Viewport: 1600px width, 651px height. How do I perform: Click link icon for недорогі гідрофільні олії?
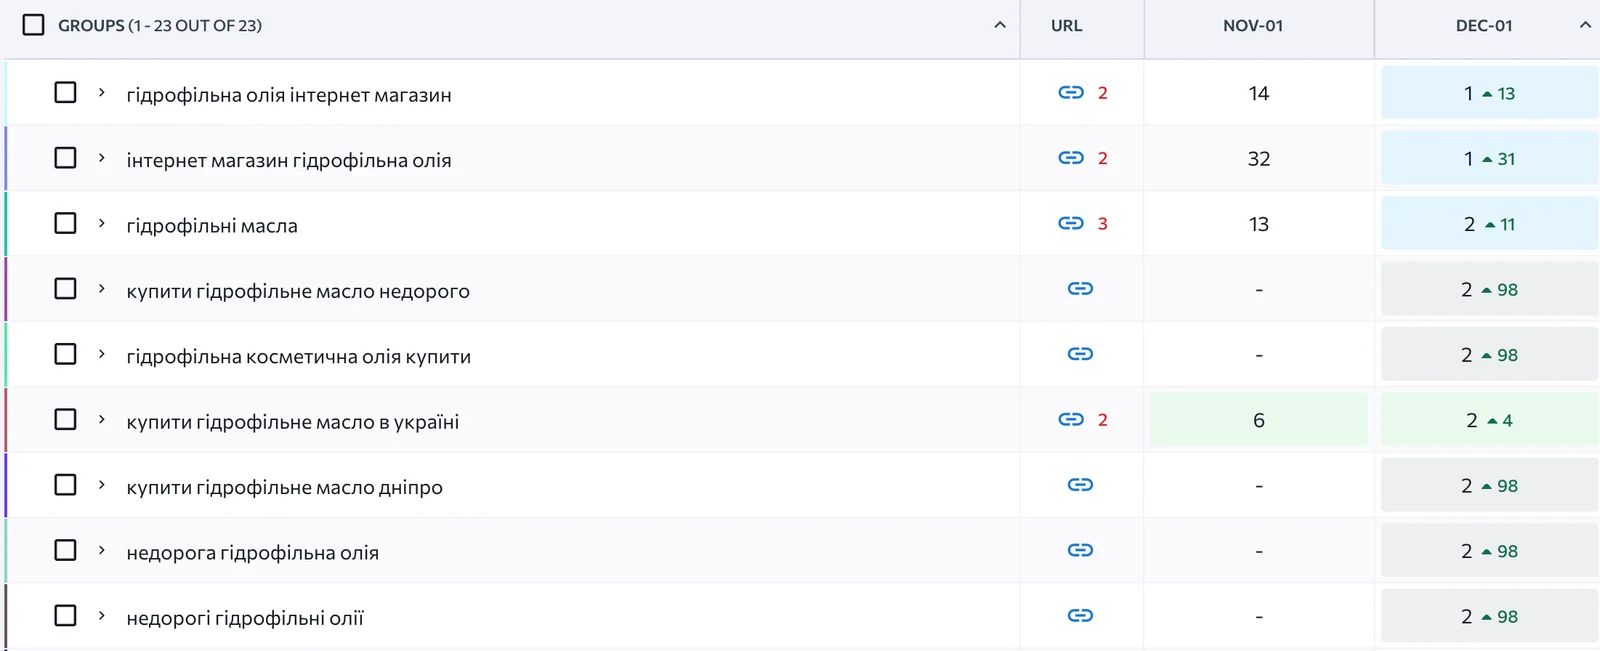[x=1080, y=616]
